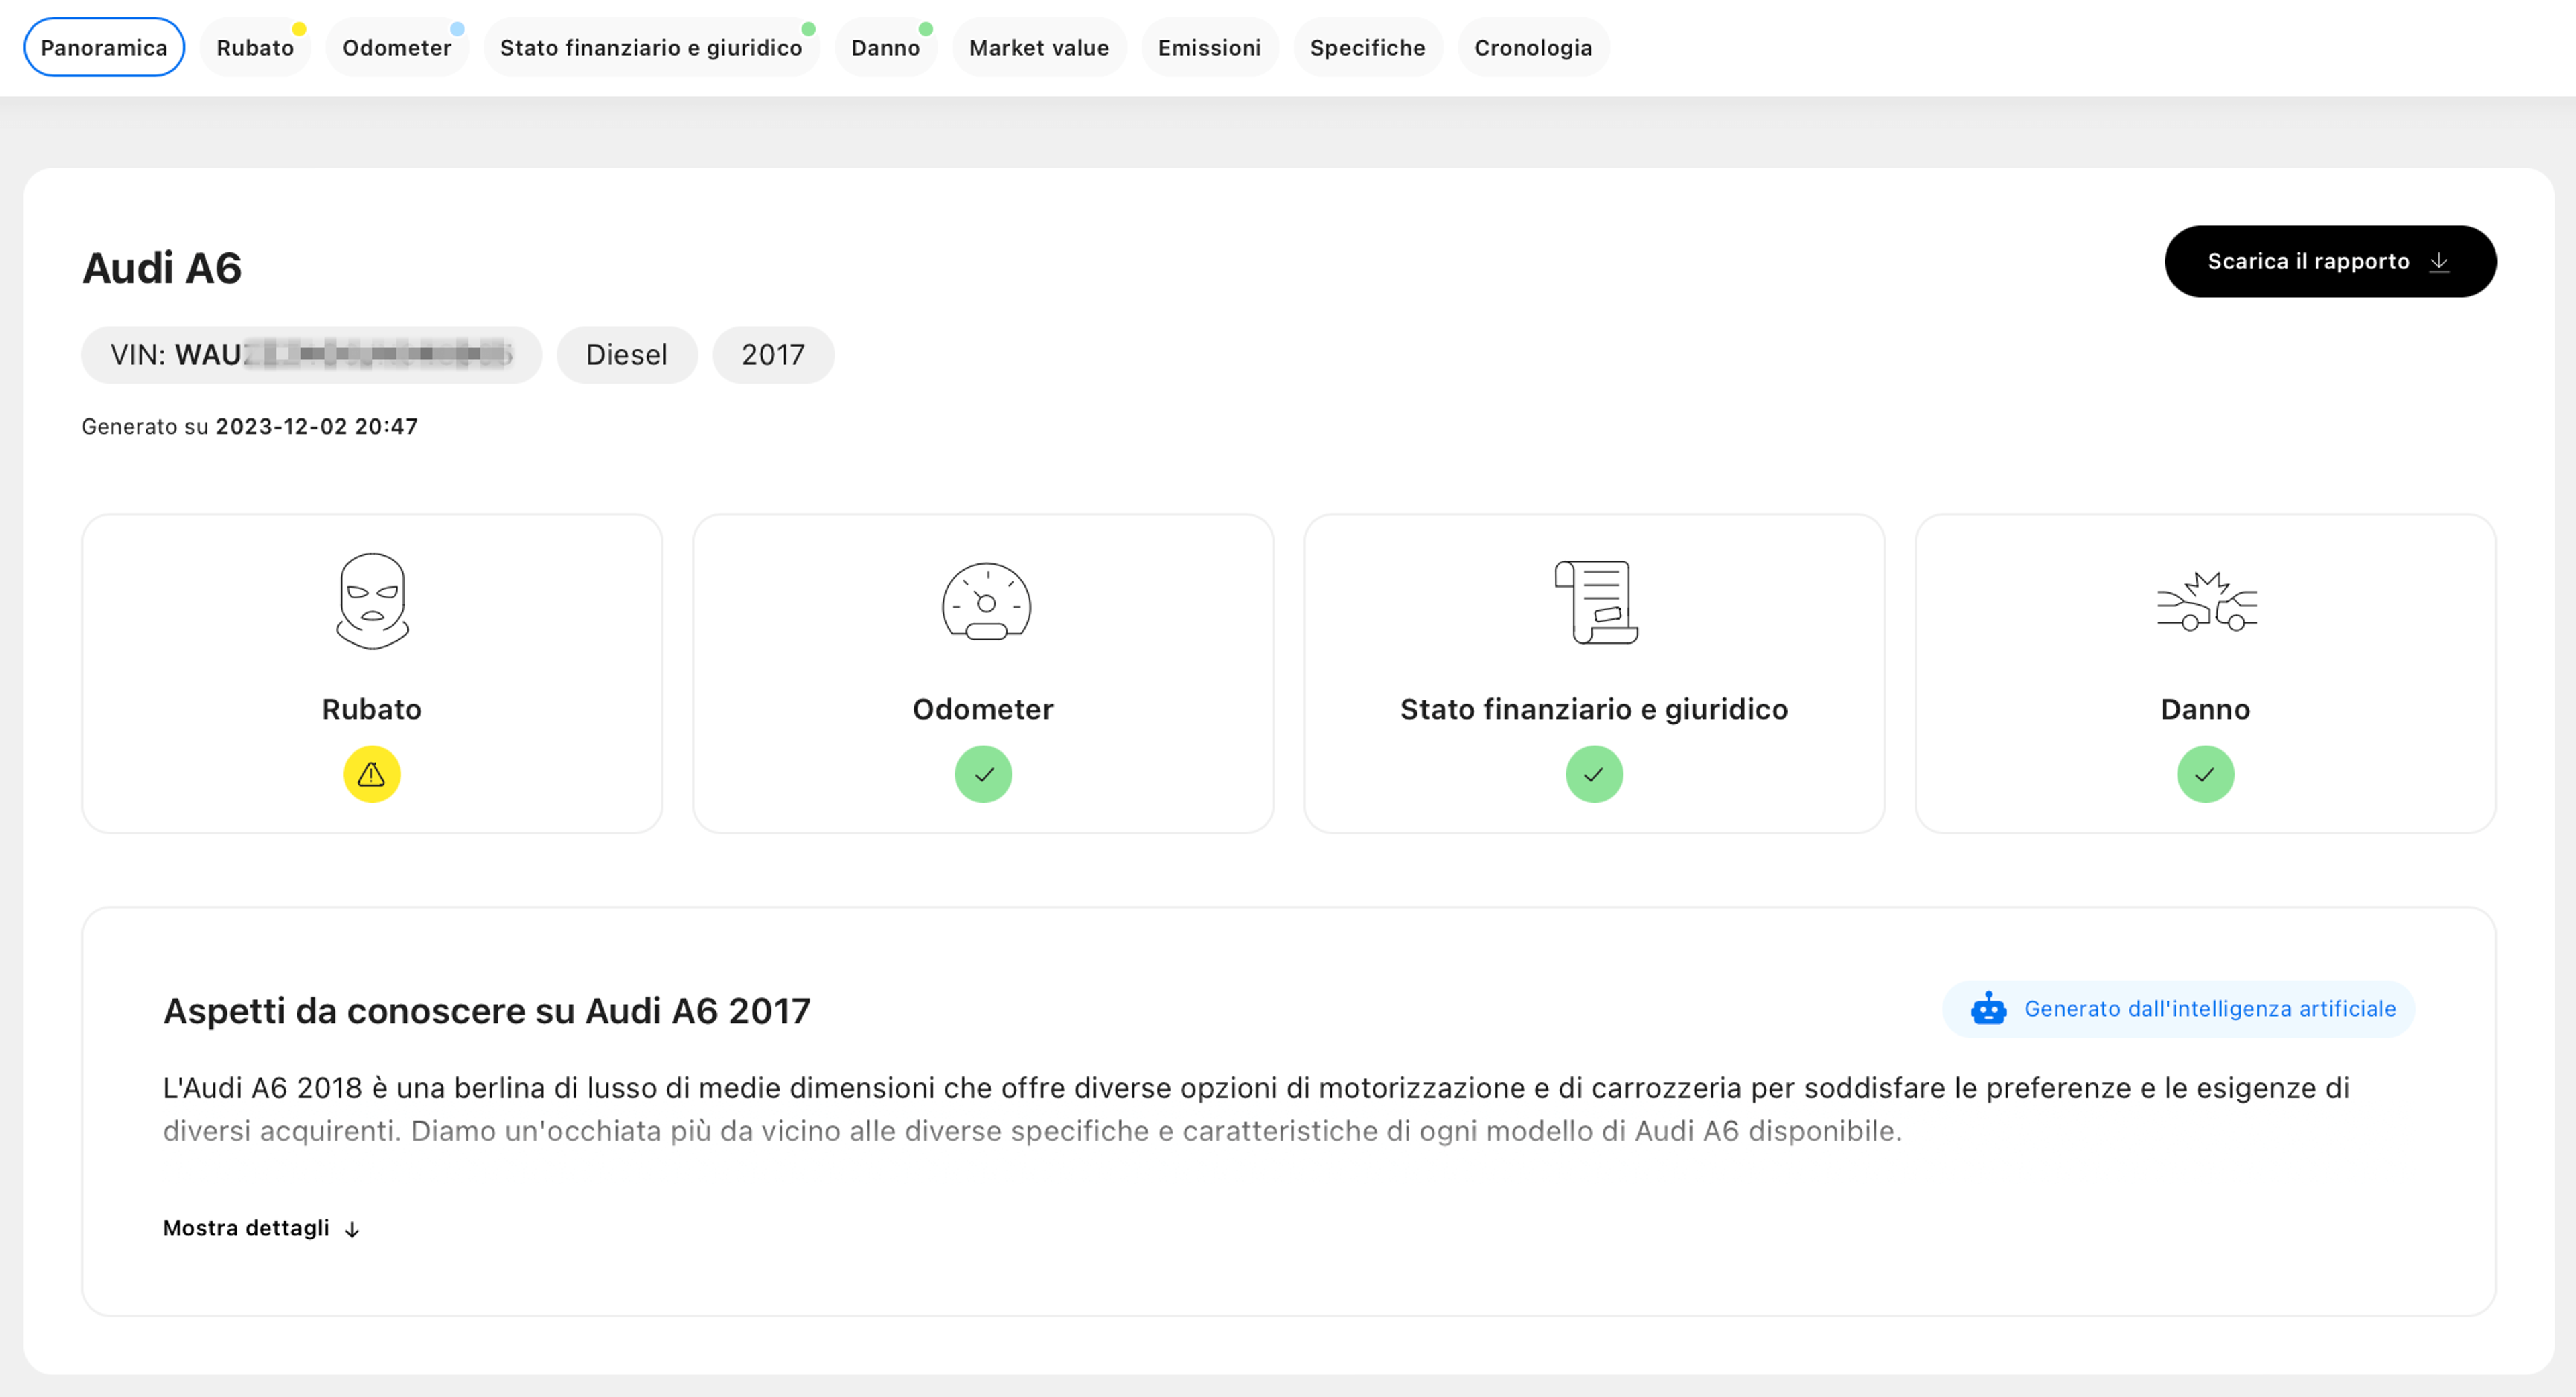This screenshot has height=1397, width=2576.
Task: Open the Rubato tab
Action: tap(255, 47)
